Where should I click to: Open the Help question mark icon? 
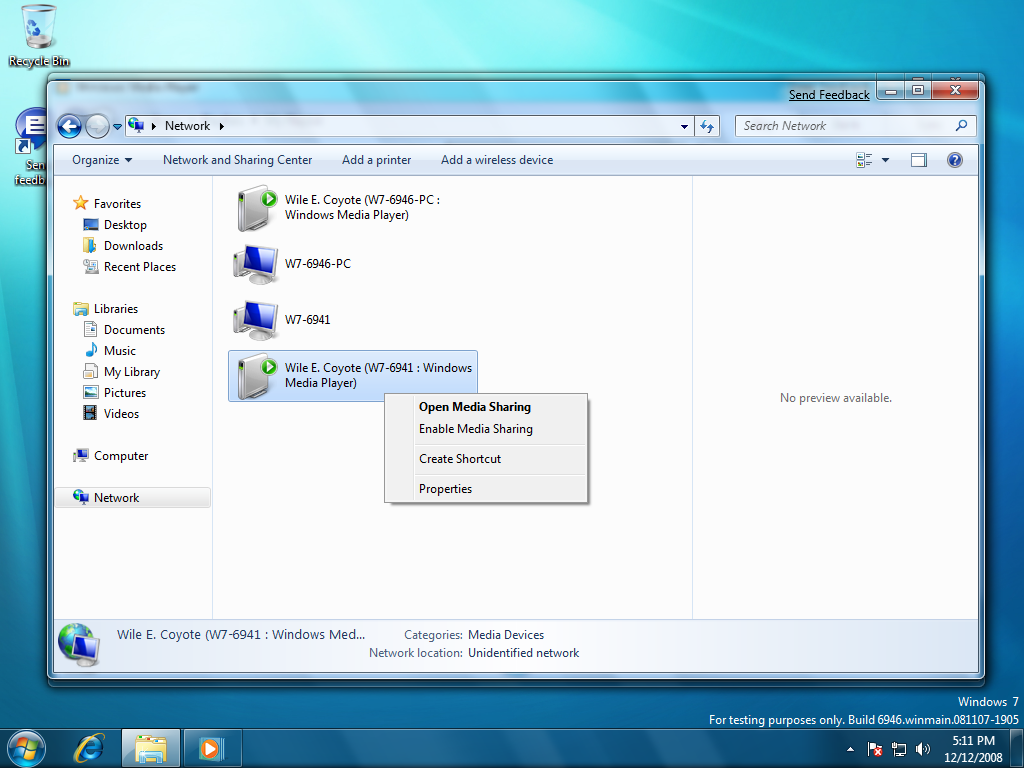(954, 160)
